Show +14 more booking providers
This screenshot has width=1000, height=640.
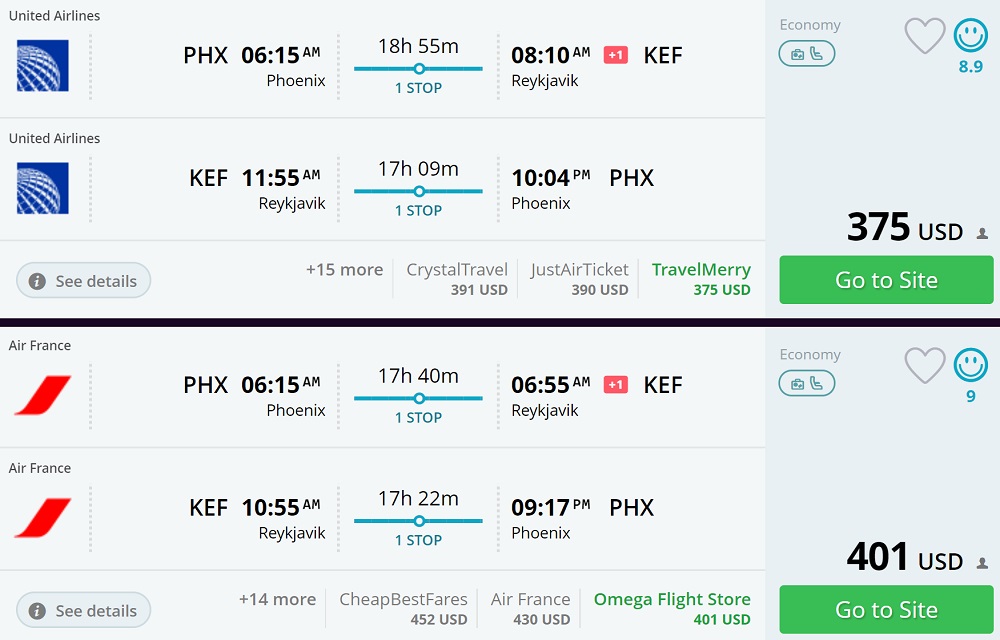point(277,600)
